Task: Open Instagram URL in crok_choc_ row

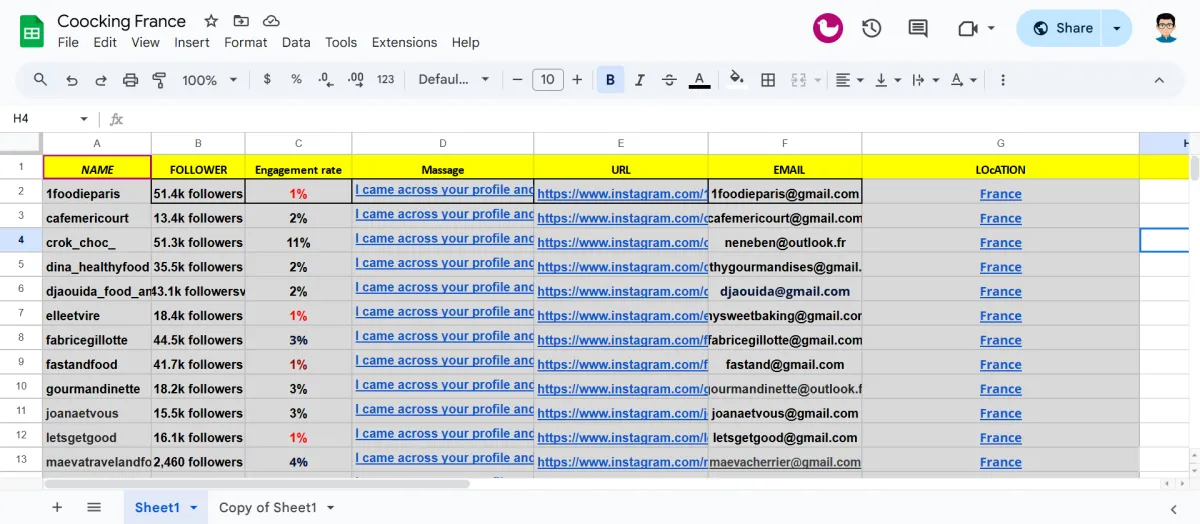Action: [622, 243]
